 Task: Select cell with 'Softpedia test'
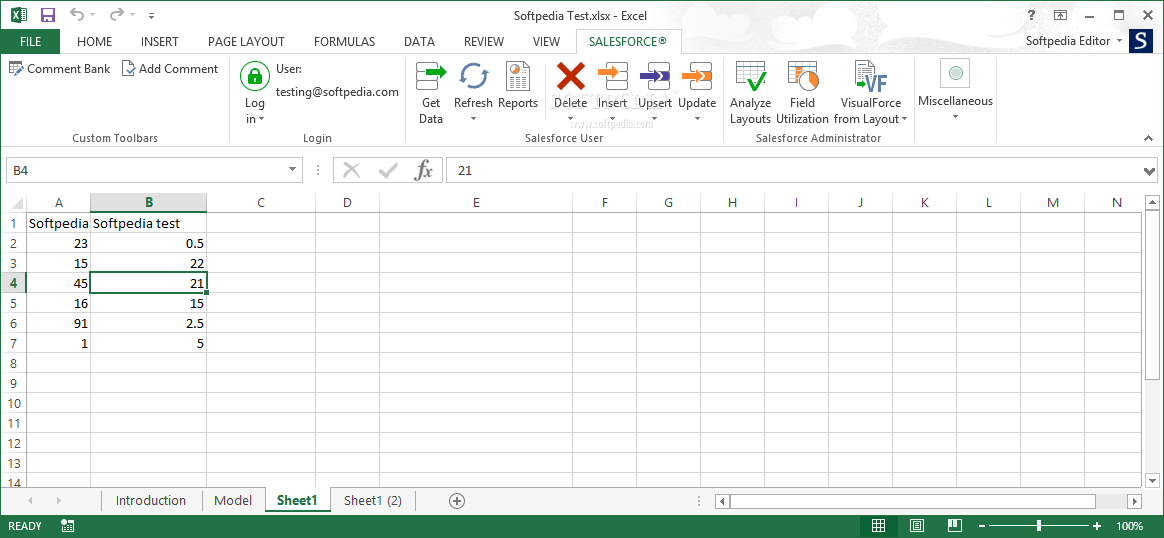(x=148, y=223)
